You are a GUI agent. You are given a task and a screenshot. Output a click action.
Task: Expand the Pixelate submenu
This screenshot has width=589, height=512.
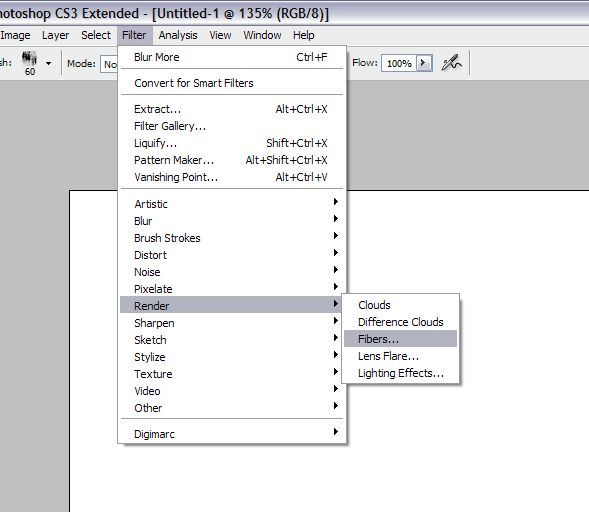pos(231,289)
